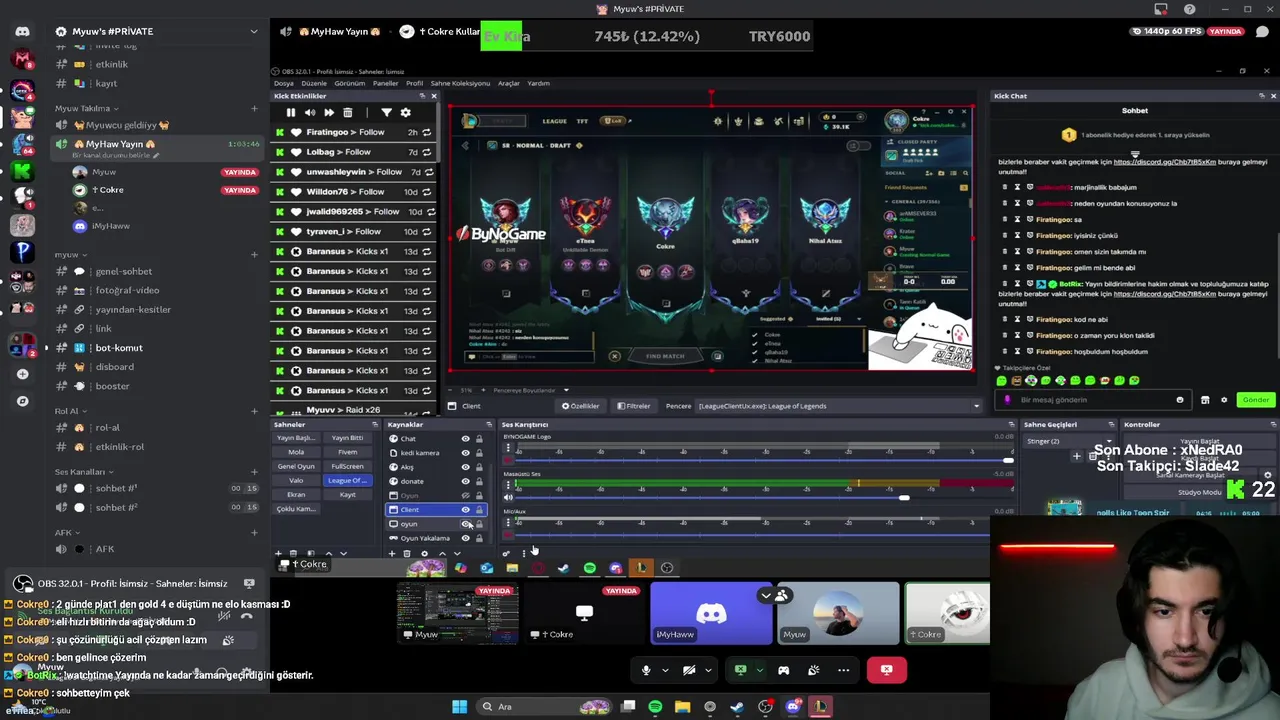Viewport: 1280px width, 720px height.
Task: Toggle the lock on the donate source
Action: point(479,481)
